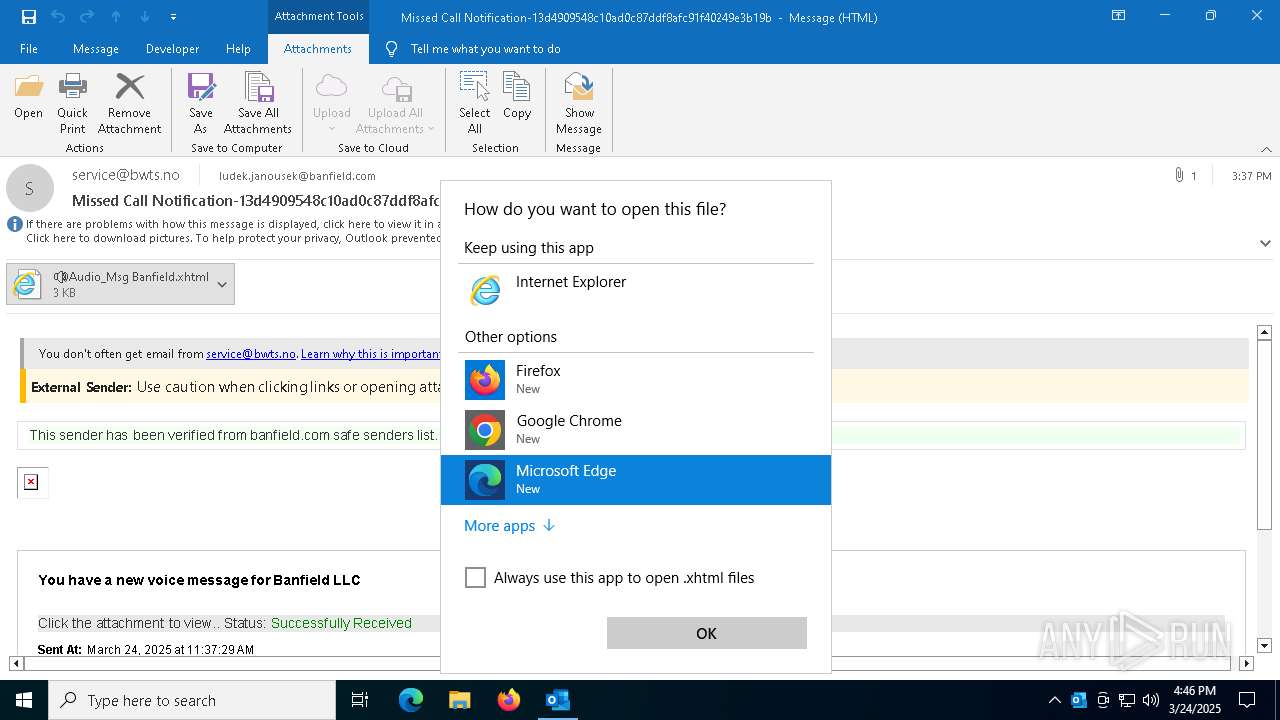Choose Microsoft Edge in open-with dialog

[636, 480]
